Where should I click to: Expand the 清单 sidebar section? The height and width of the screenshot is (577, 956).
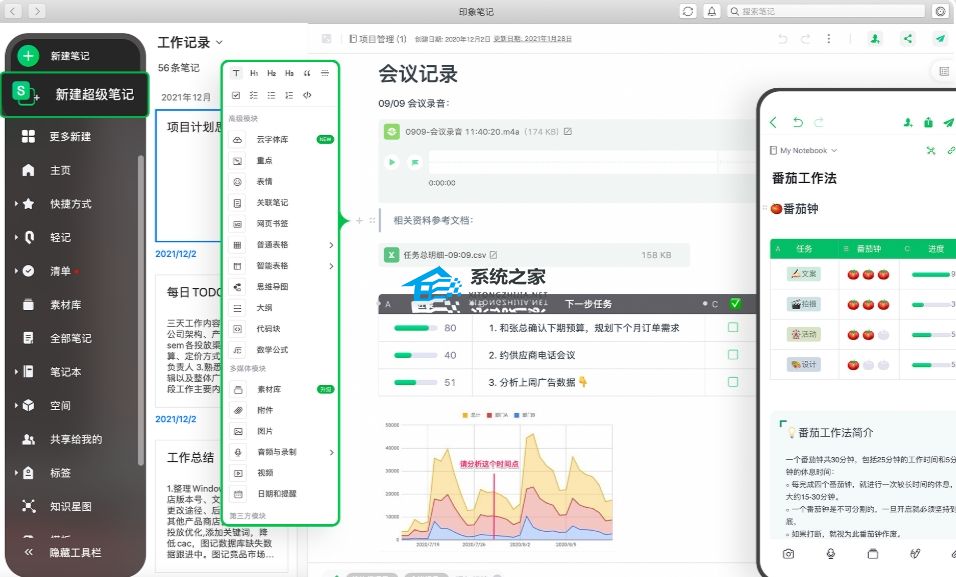[x=16, y=271]
